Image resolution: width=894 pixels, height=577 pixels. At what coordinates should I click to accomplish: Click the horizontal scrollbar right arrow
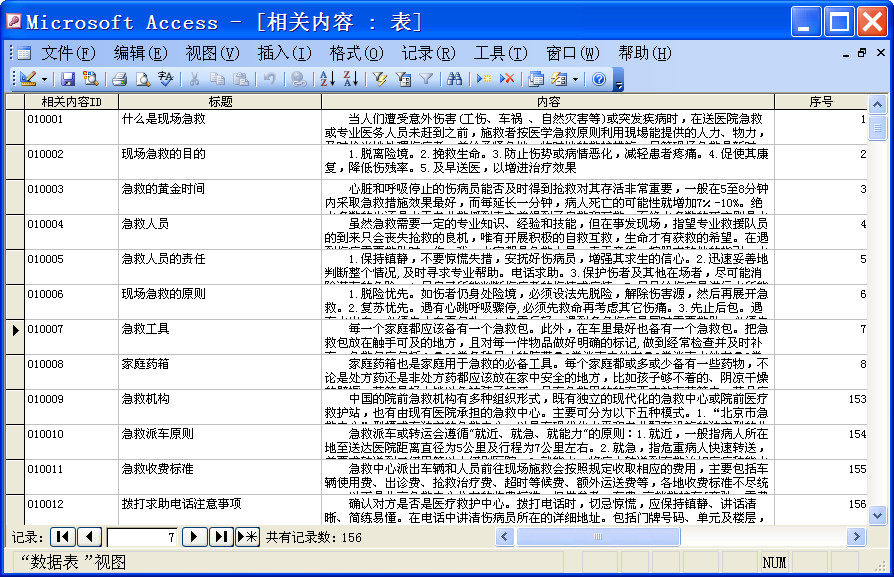(x=856, y=537)
